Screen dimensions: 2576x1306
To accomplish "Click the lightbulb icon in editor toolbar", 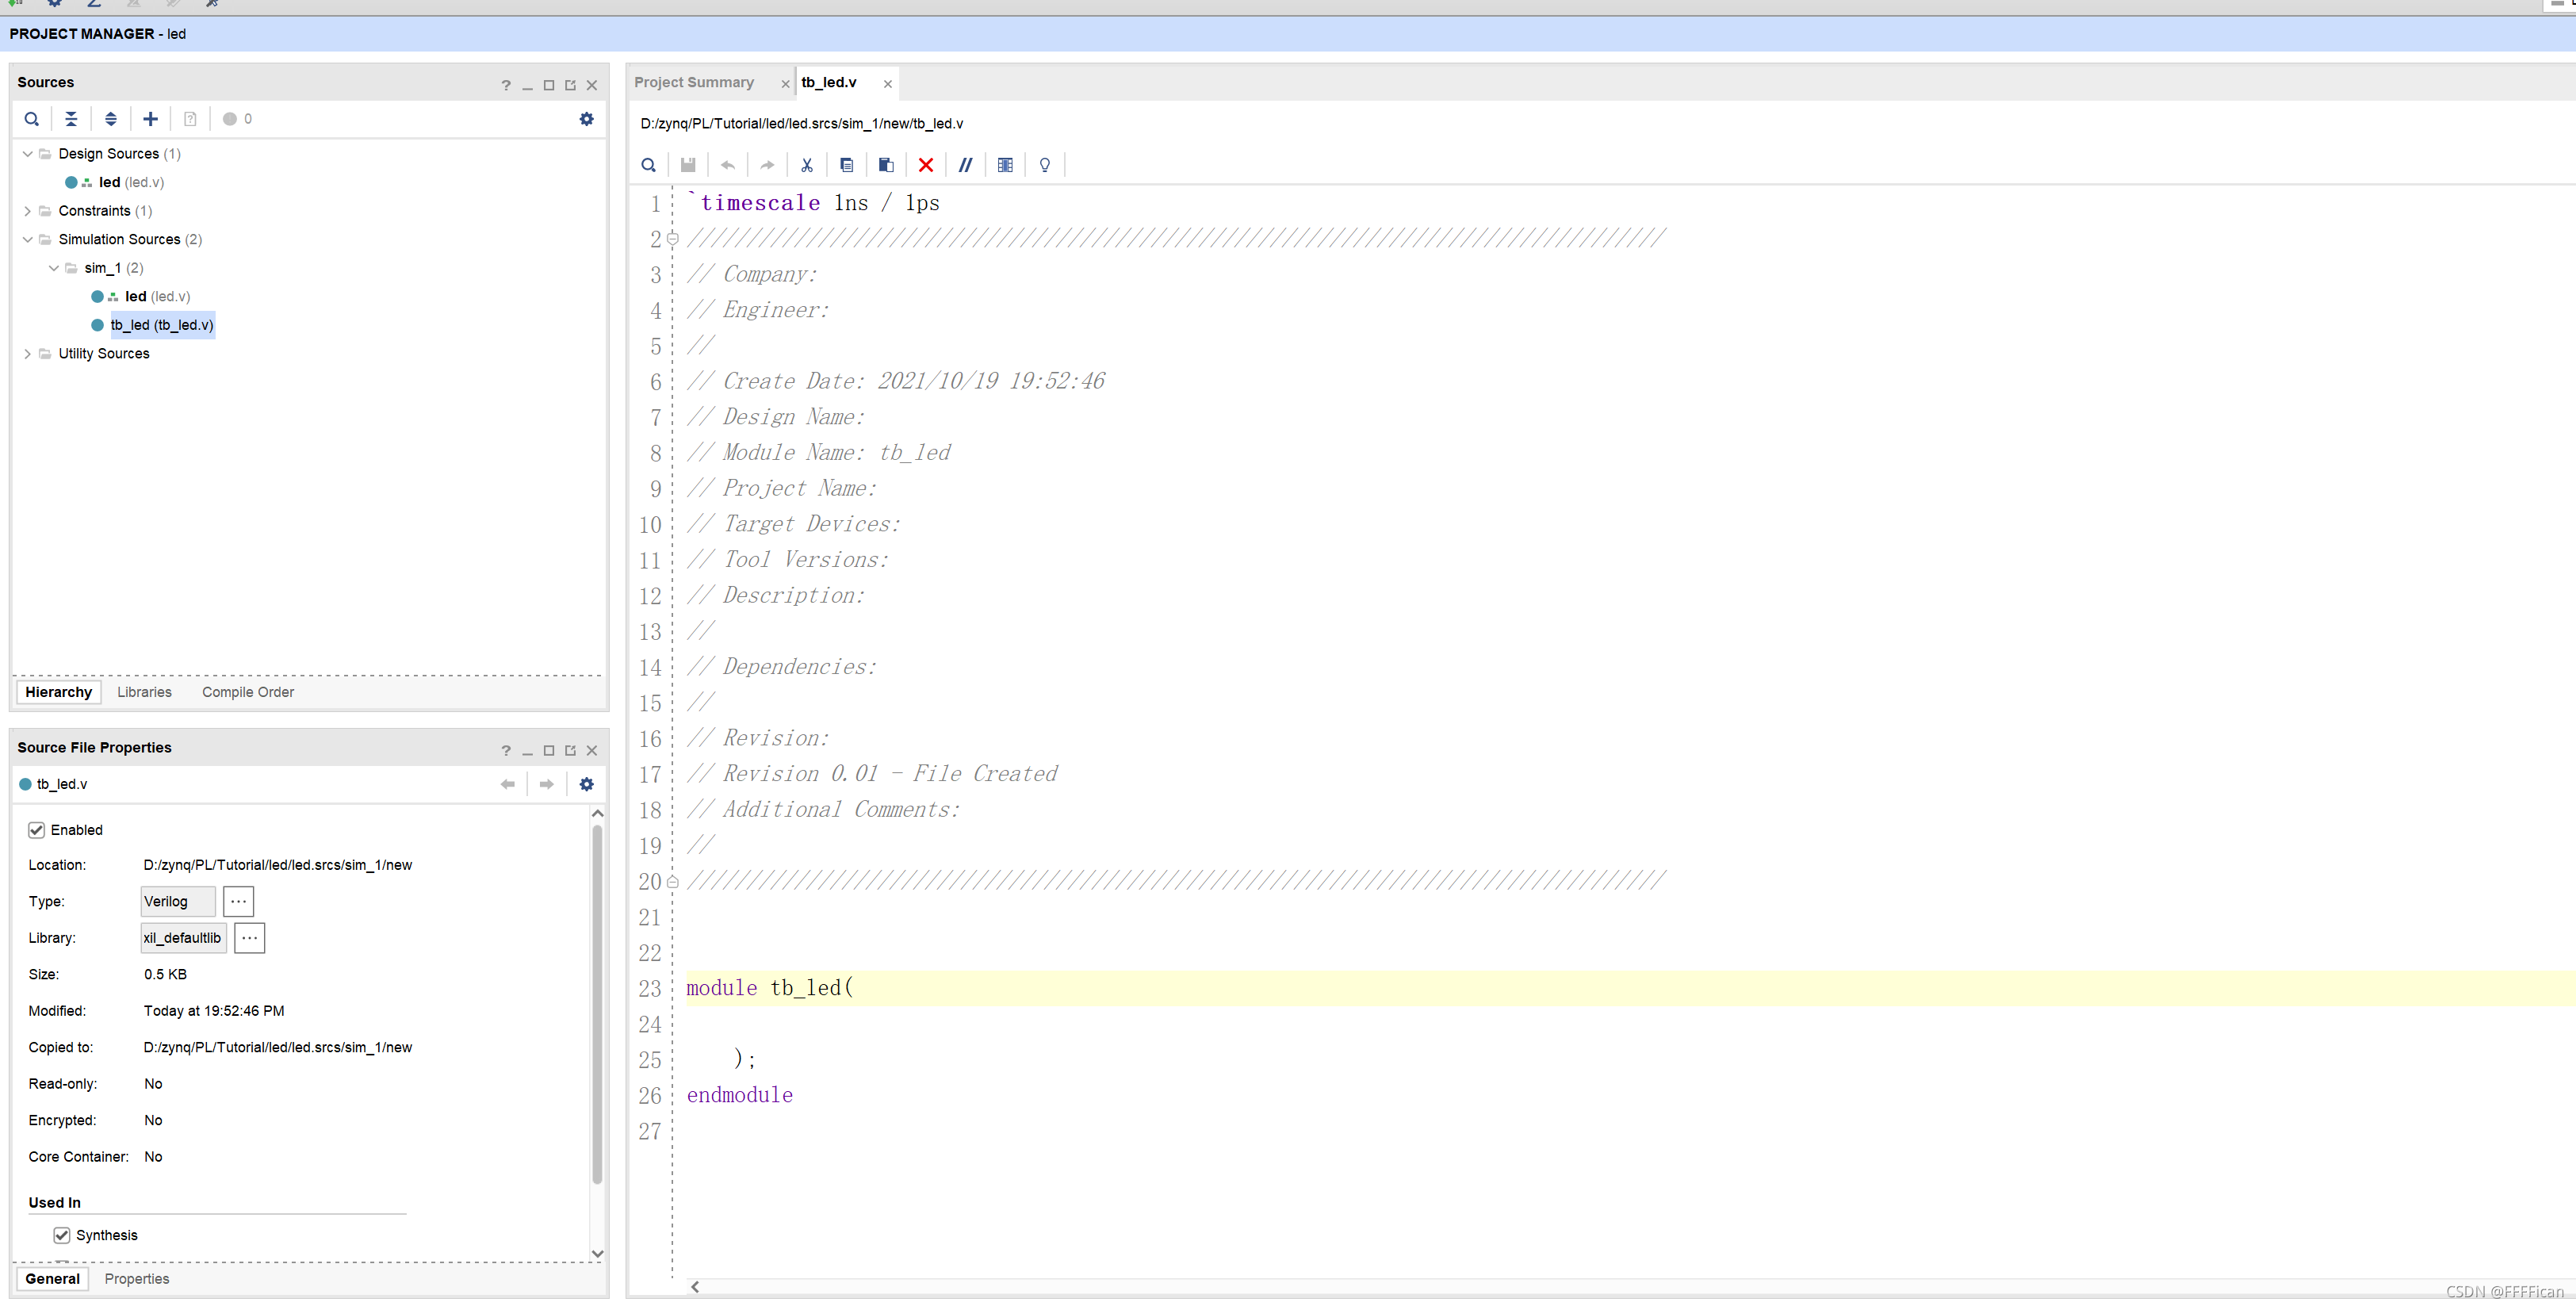I will pyautogui.click(x=1045, y=165).
